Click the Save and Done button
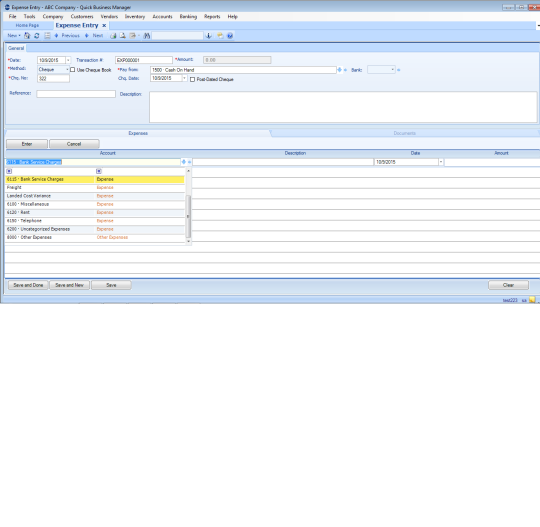540x527 pixels. click(x=28, y=285)
